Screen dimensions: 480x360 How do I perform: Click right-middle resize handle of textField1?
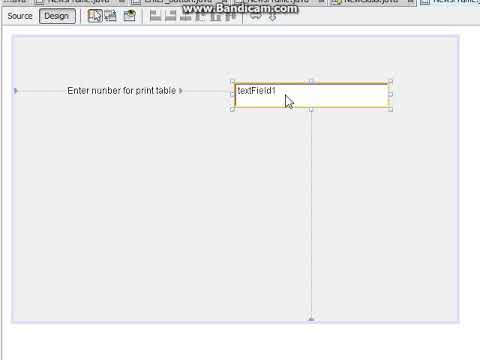tap(390, 95)
